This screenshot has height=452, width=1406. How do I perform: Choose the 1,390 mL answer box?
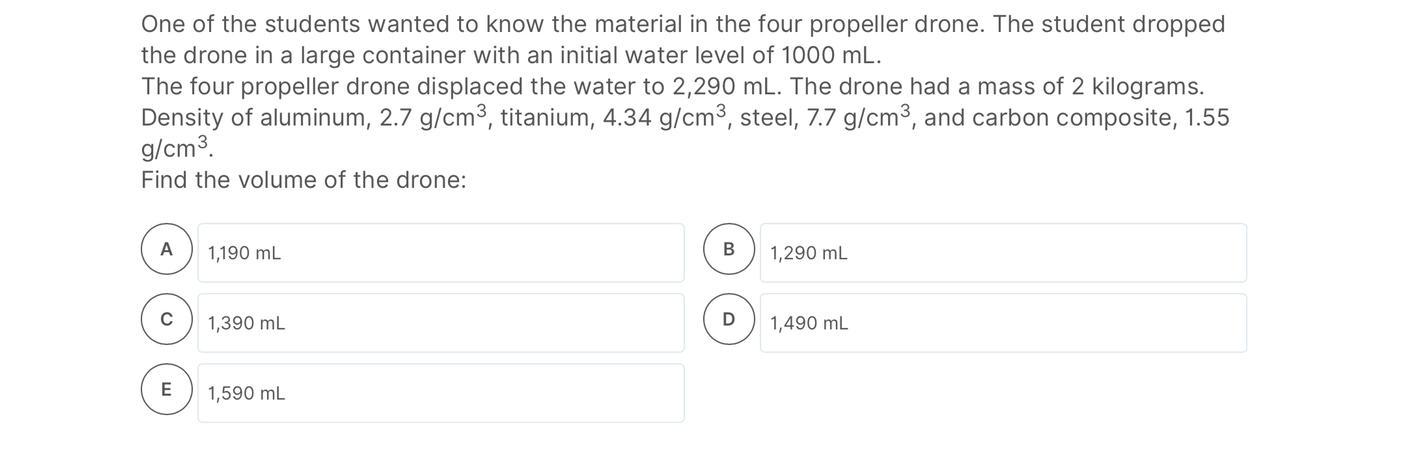point(441,323)
